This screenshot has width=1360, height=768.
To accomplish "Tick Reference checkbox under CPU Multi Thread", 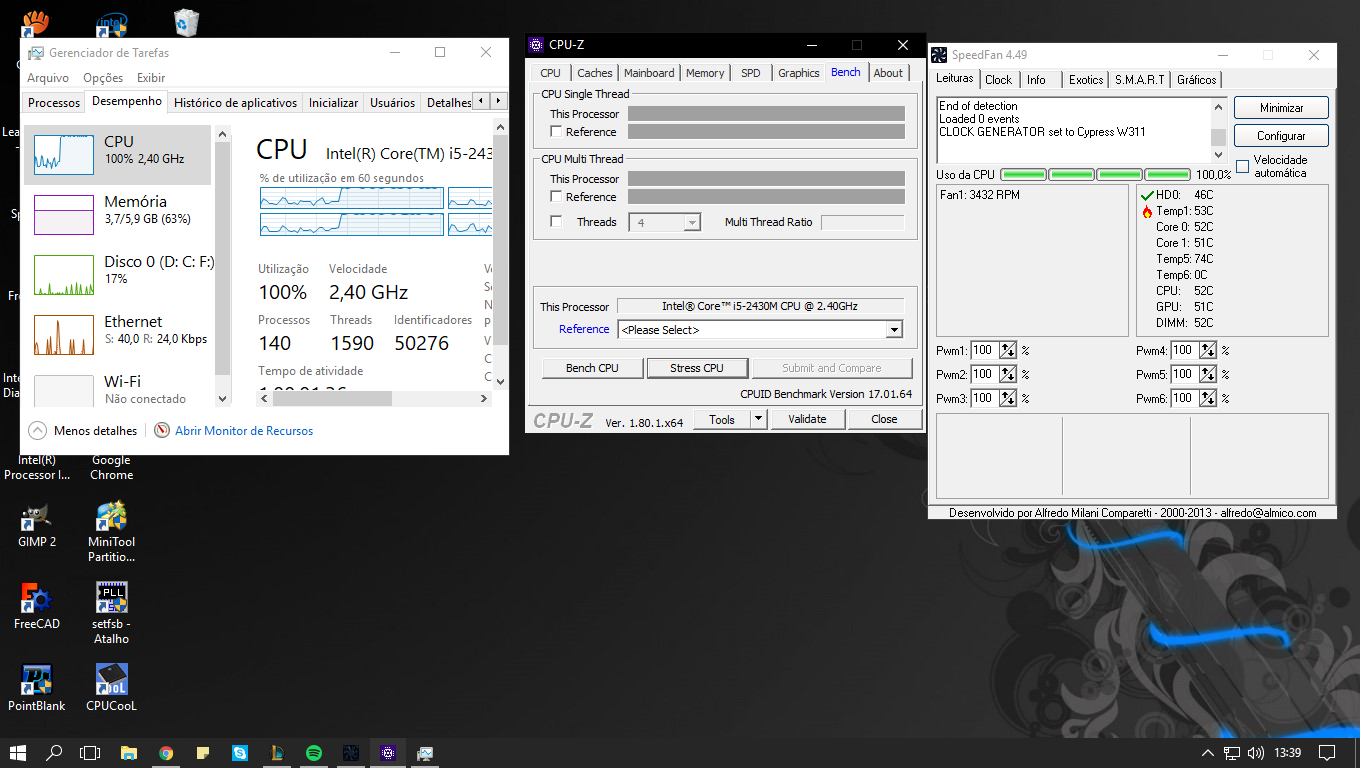I will (556, 197).
